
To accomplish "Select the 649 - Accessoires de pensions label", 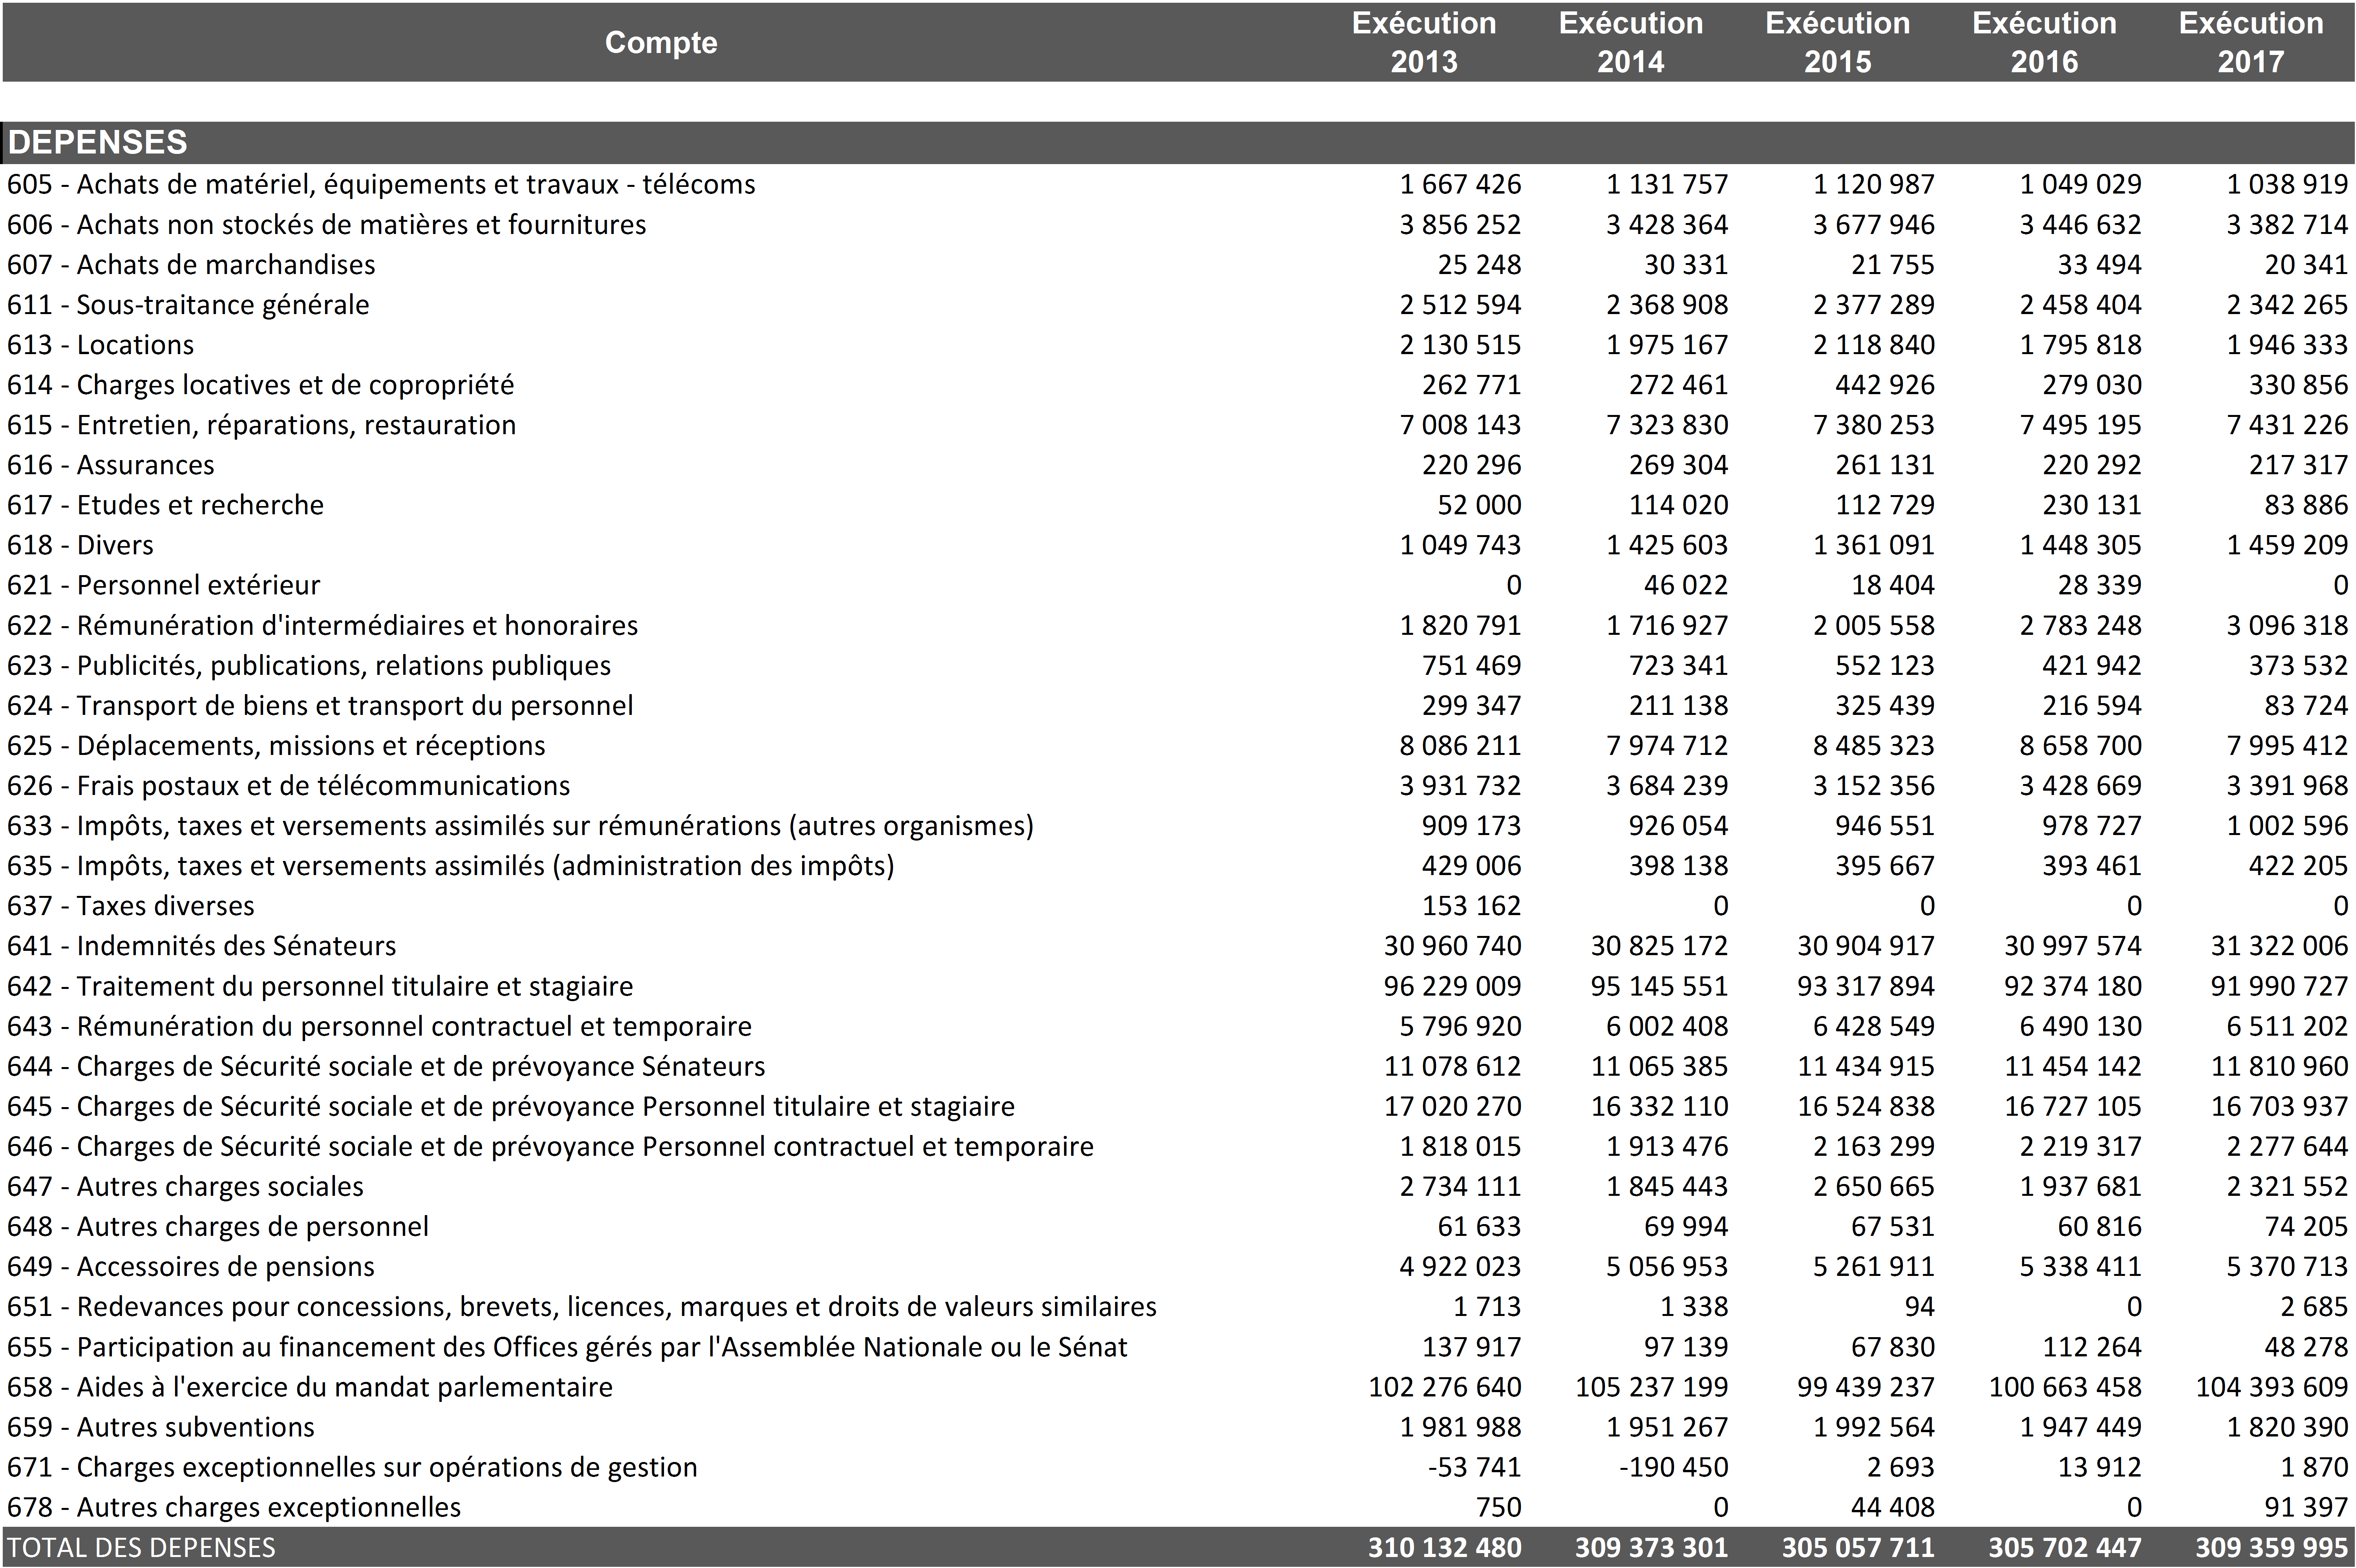I will click(x=191, y=1267).
